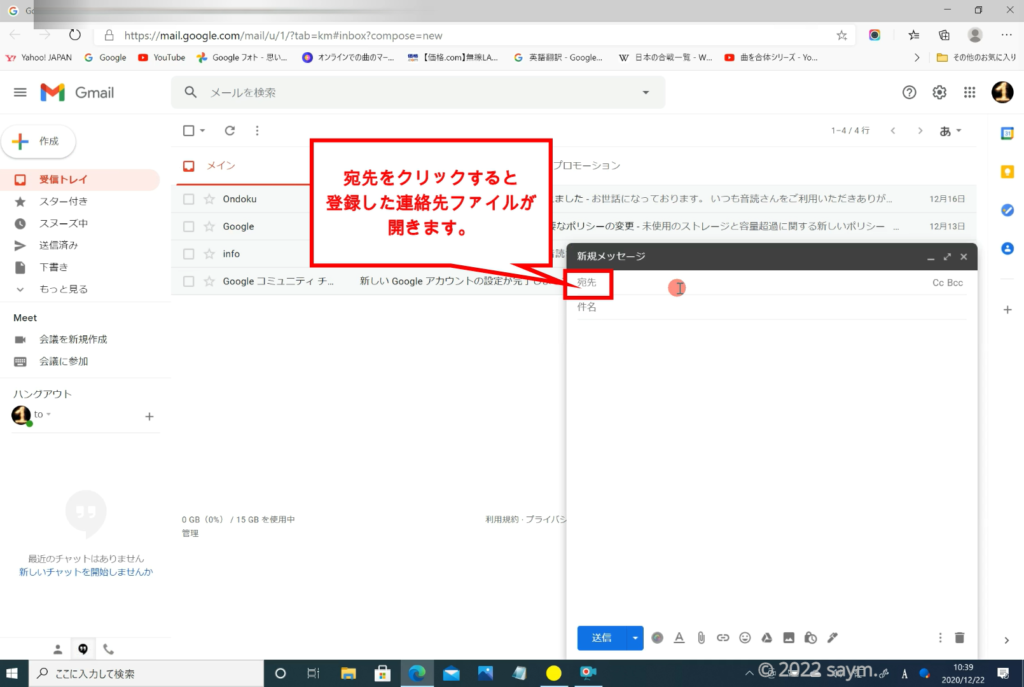Discard the draft with the trash icon
Viewport: 1024px width, 687px height.
[960, 637]
